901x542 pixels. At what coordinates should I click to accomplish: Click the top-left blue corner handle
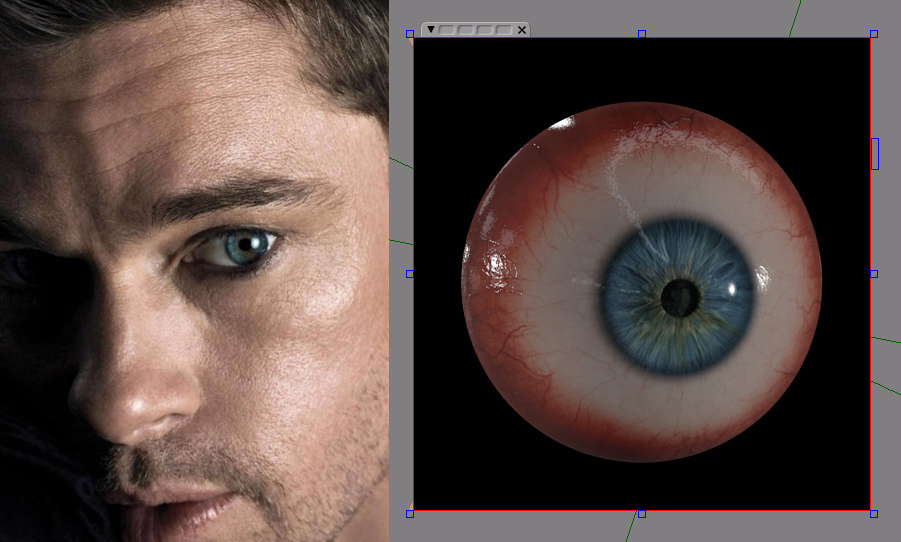click(x=410, y=34)
